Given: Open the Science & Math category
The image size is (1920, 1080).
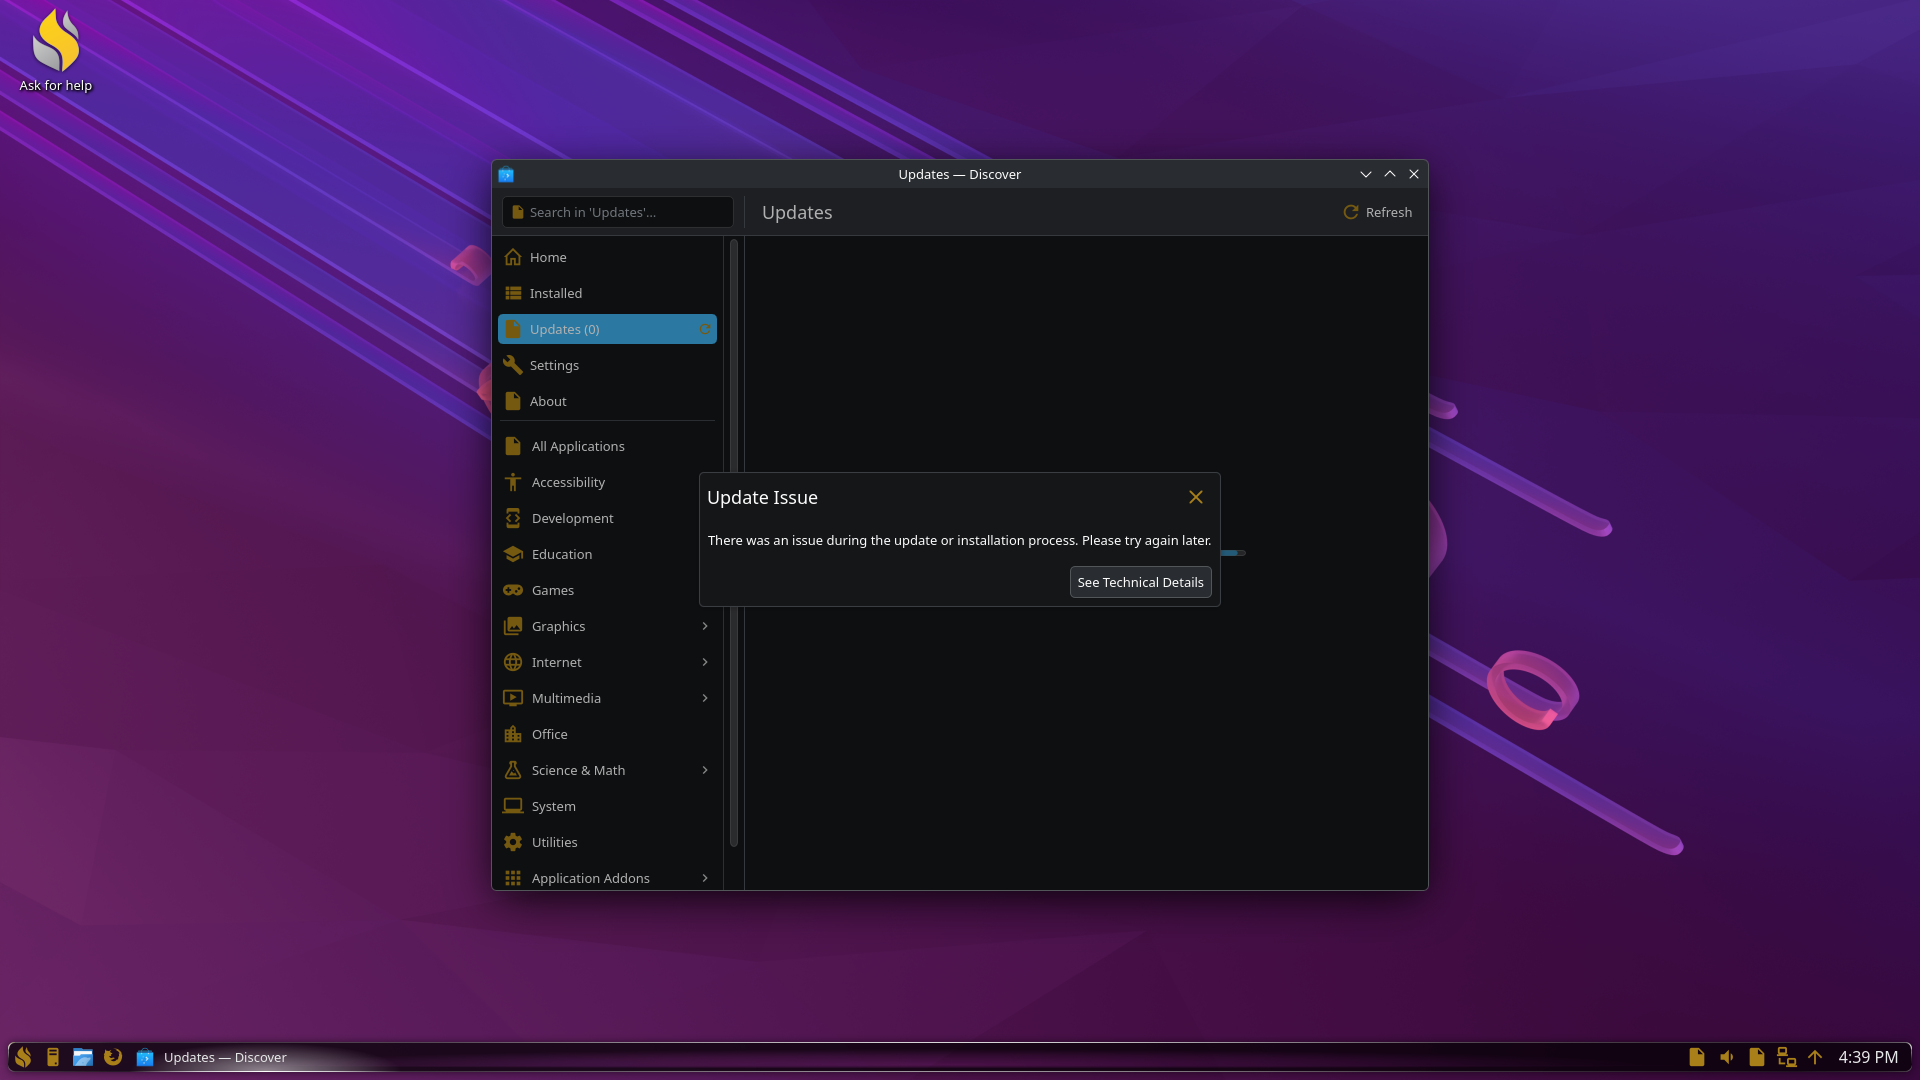Looking at the screenshot, I should 607,770.
